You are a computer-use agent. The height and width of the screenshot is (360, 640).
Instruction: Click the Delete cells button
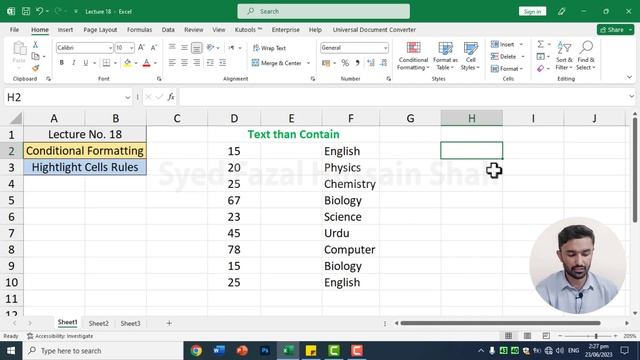click(504, 56)
